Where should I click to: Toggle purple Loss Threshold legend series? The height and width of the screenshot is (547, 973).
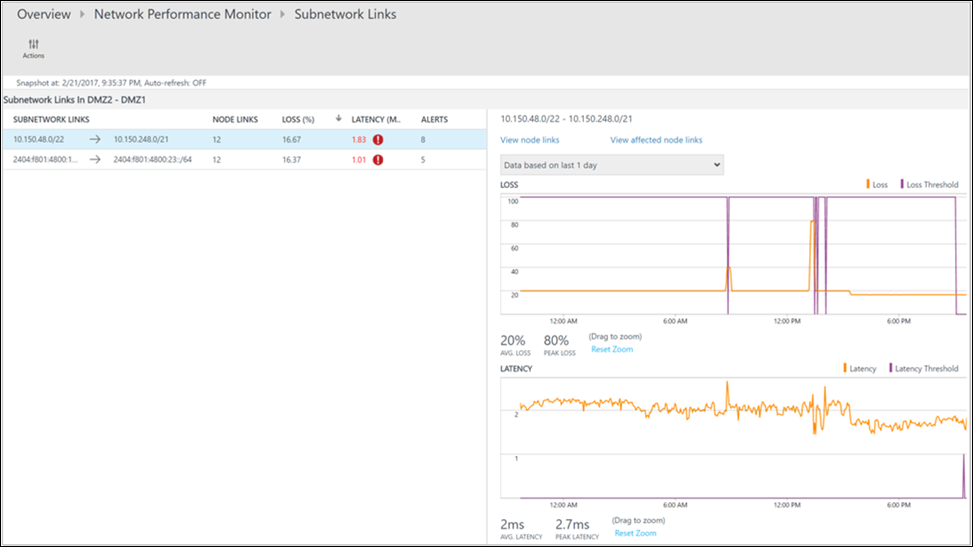click(927, 185)
